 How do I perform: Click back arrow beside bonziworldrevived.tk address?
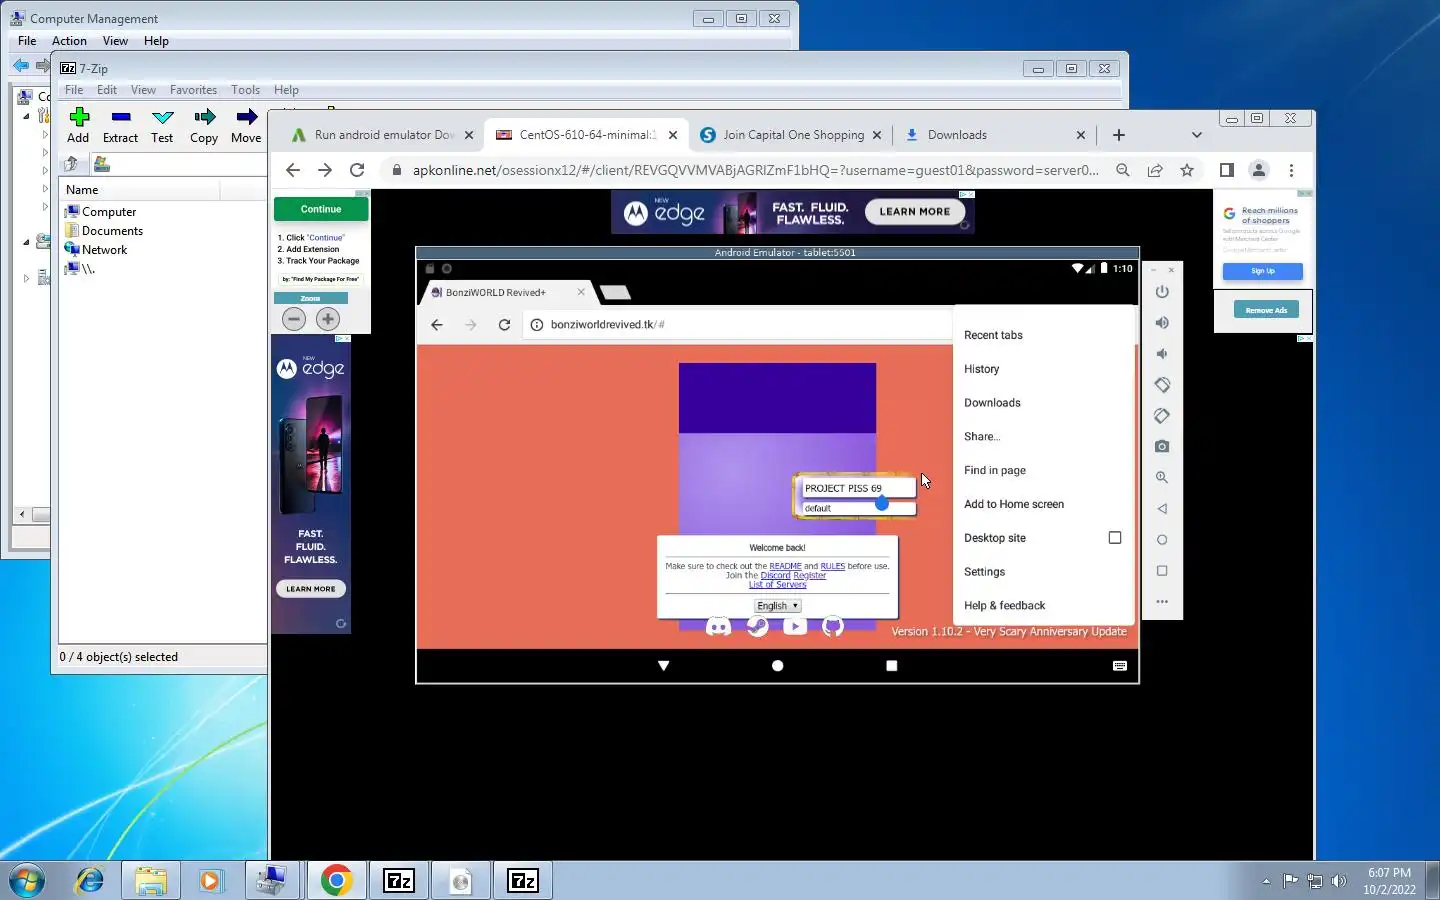coord(437,324)
